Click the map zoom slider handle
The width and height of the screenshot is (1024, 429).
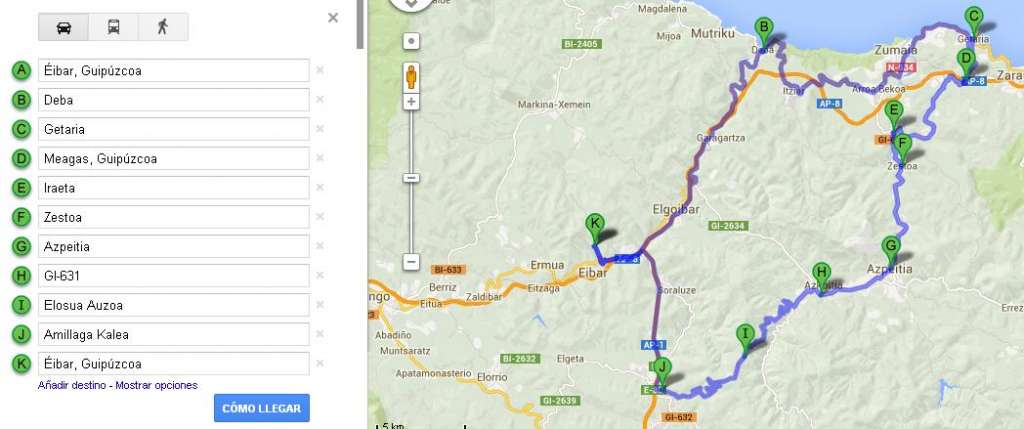click(x=411, y=178)
